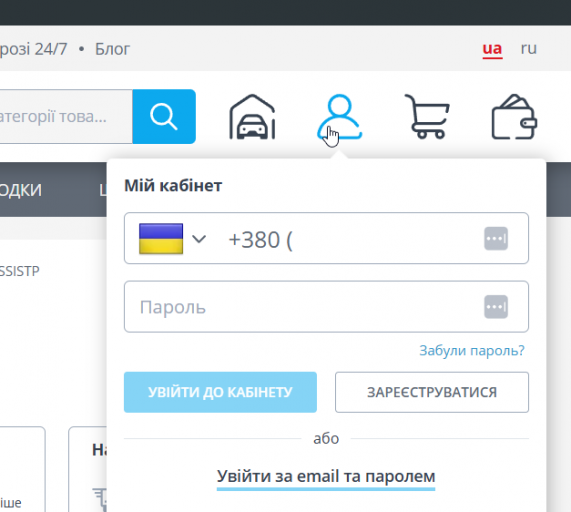Open the wallet icon

click(x=514, y=117)
